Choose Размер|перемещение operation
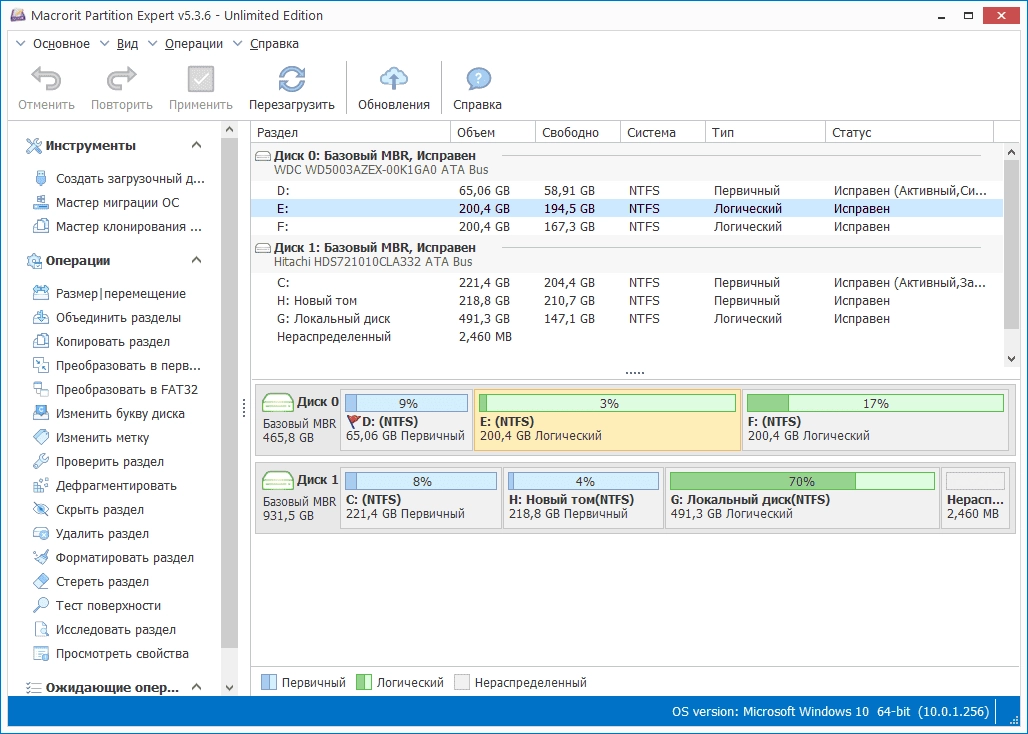1028x734 pixels. point(109,294)
